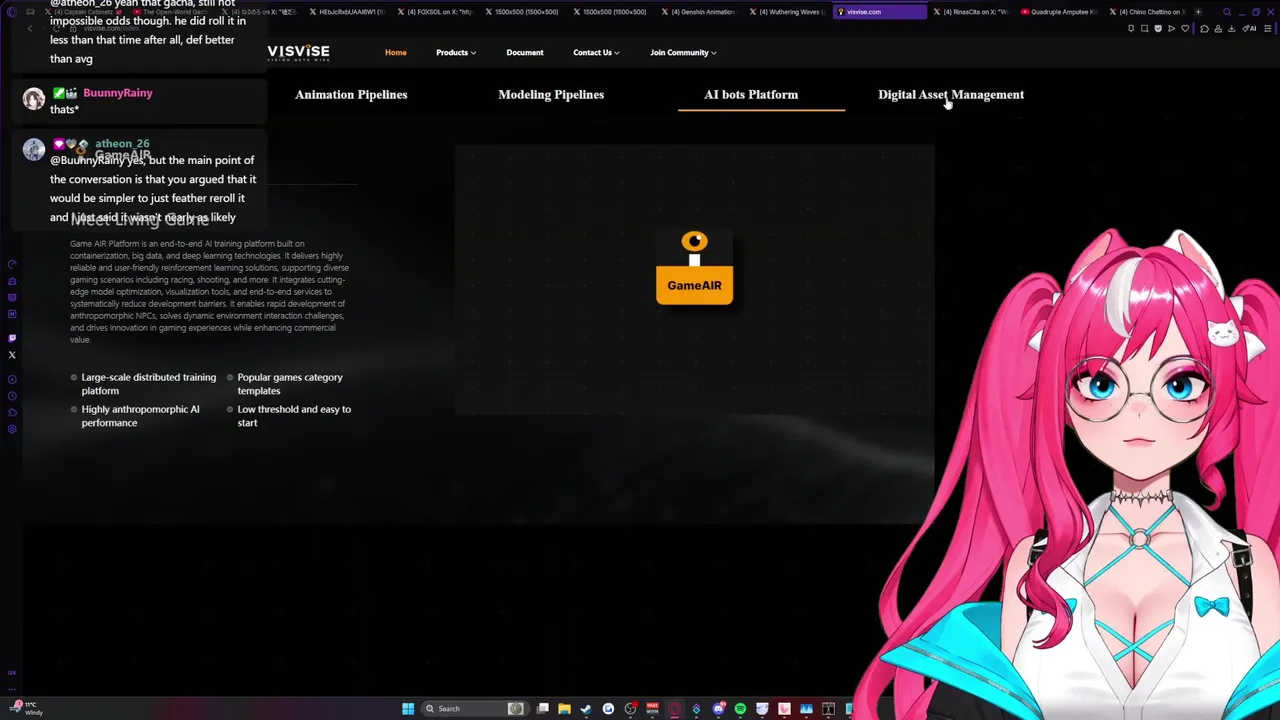Open X in the browser sidebar
This screenshot has width=1280, height=720.
coord(12,355)
